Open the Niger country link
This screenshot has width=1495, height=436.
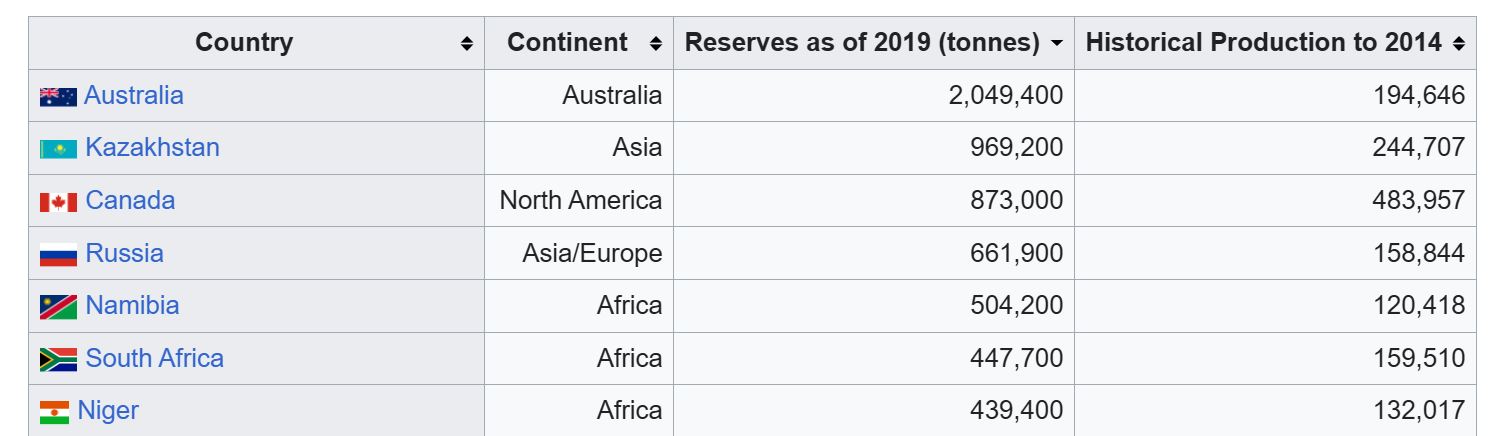tap(108, 411)
